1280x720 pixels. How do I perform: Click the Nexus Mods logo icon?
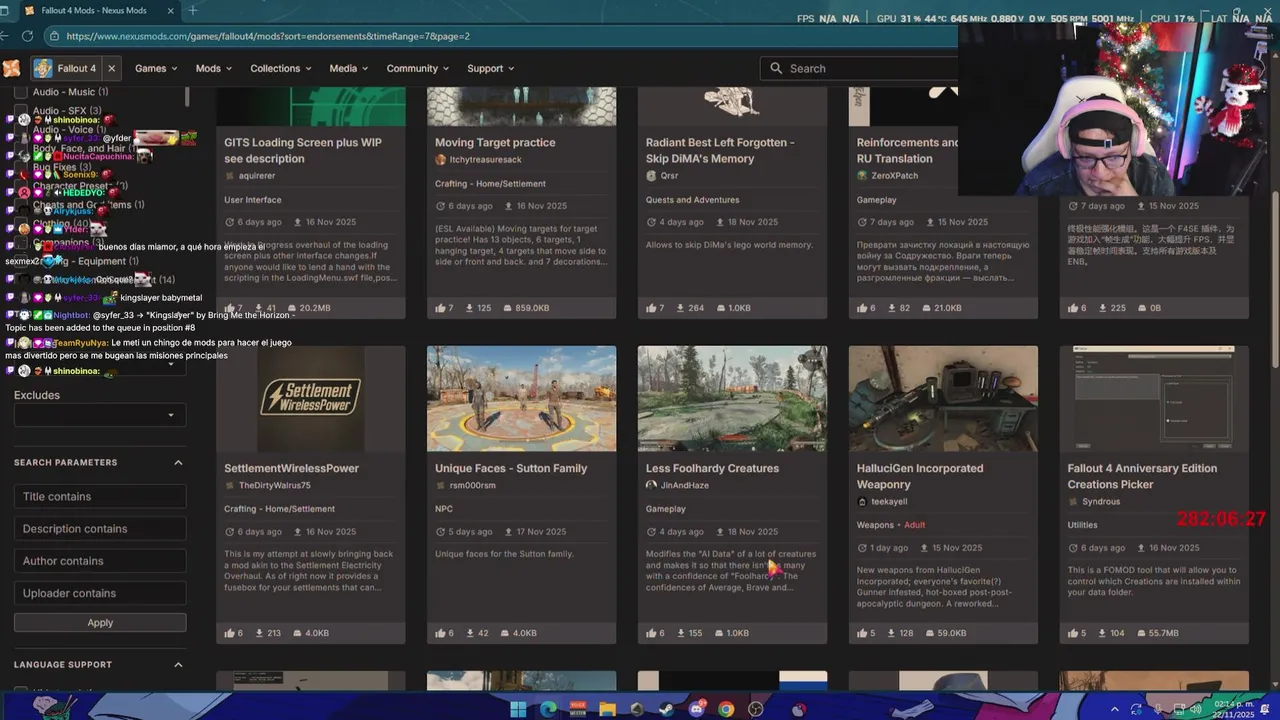tap(11, 68)
